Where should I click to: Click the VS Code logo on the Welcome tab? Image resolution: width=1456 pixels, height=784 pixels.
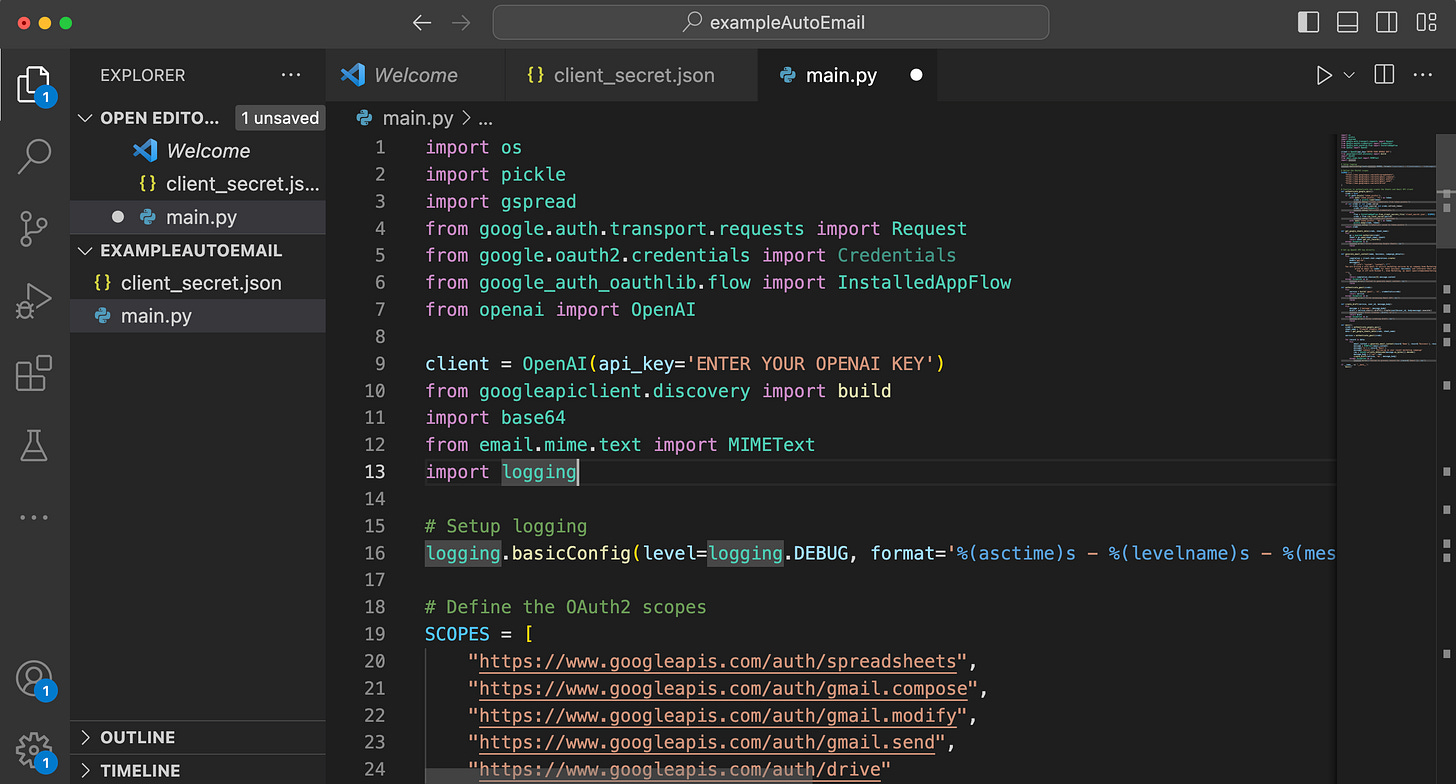(352, 75)
